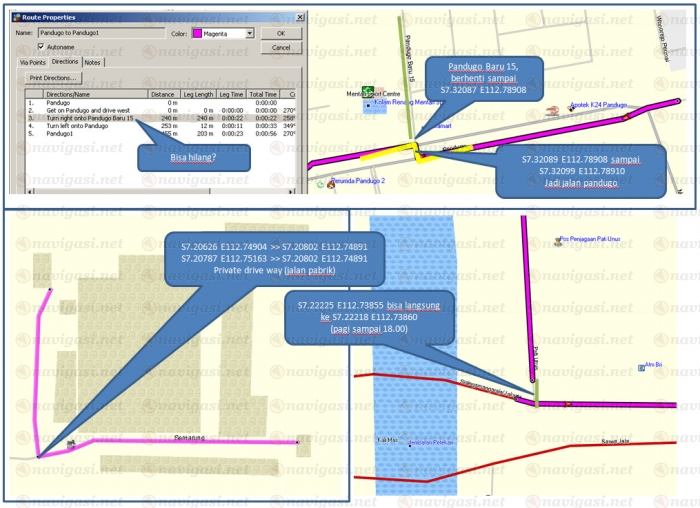Click the directions list horizontal scrollbar
700x508 pixels.
click(150, 190)
